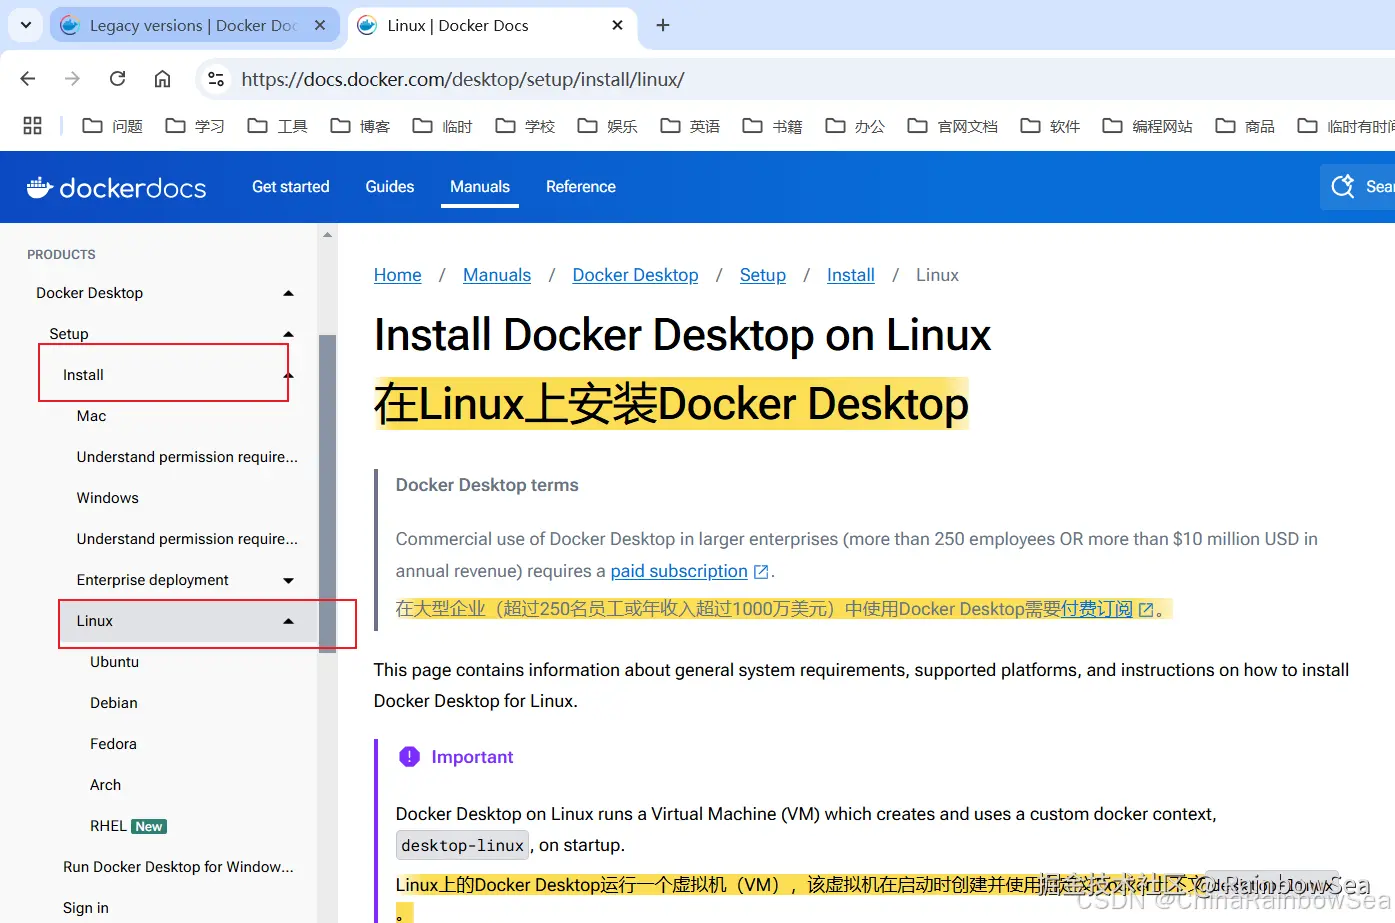This screenshot has height=923, width=1395.
Task: Open the 付费订阅 translated link
Action: (x=1107, y=609)
